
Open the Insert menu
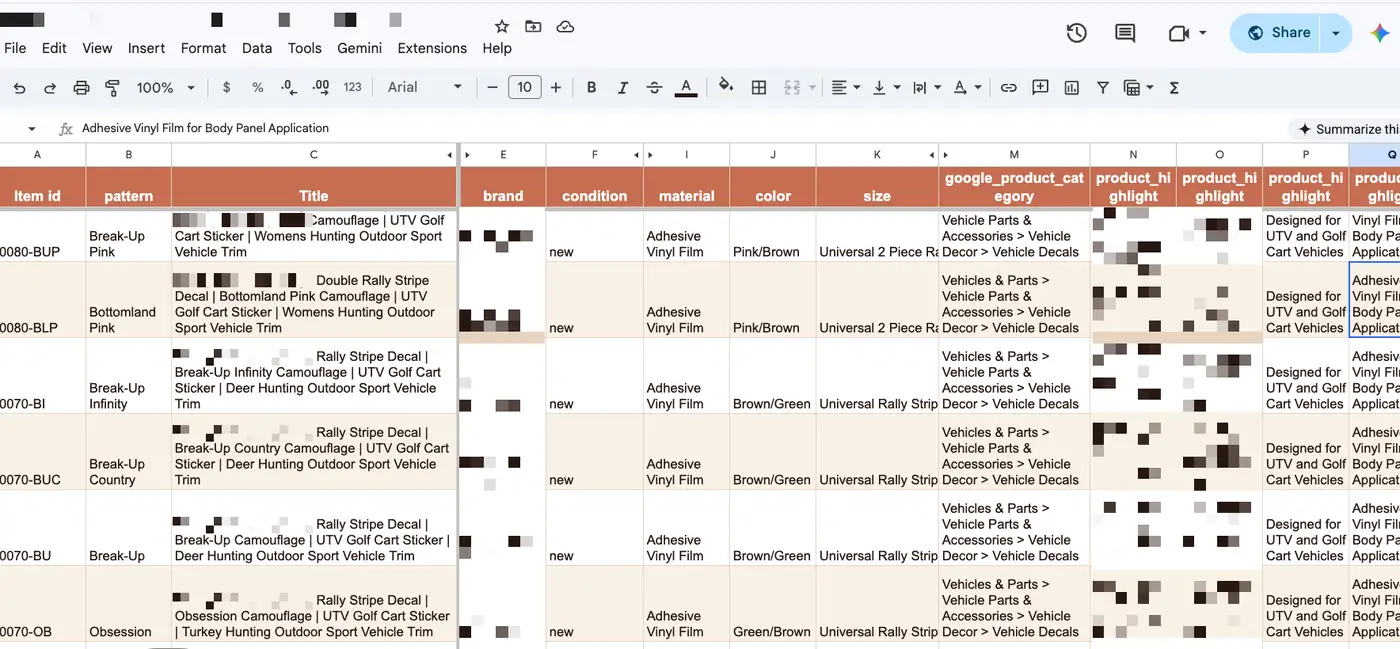147,48
